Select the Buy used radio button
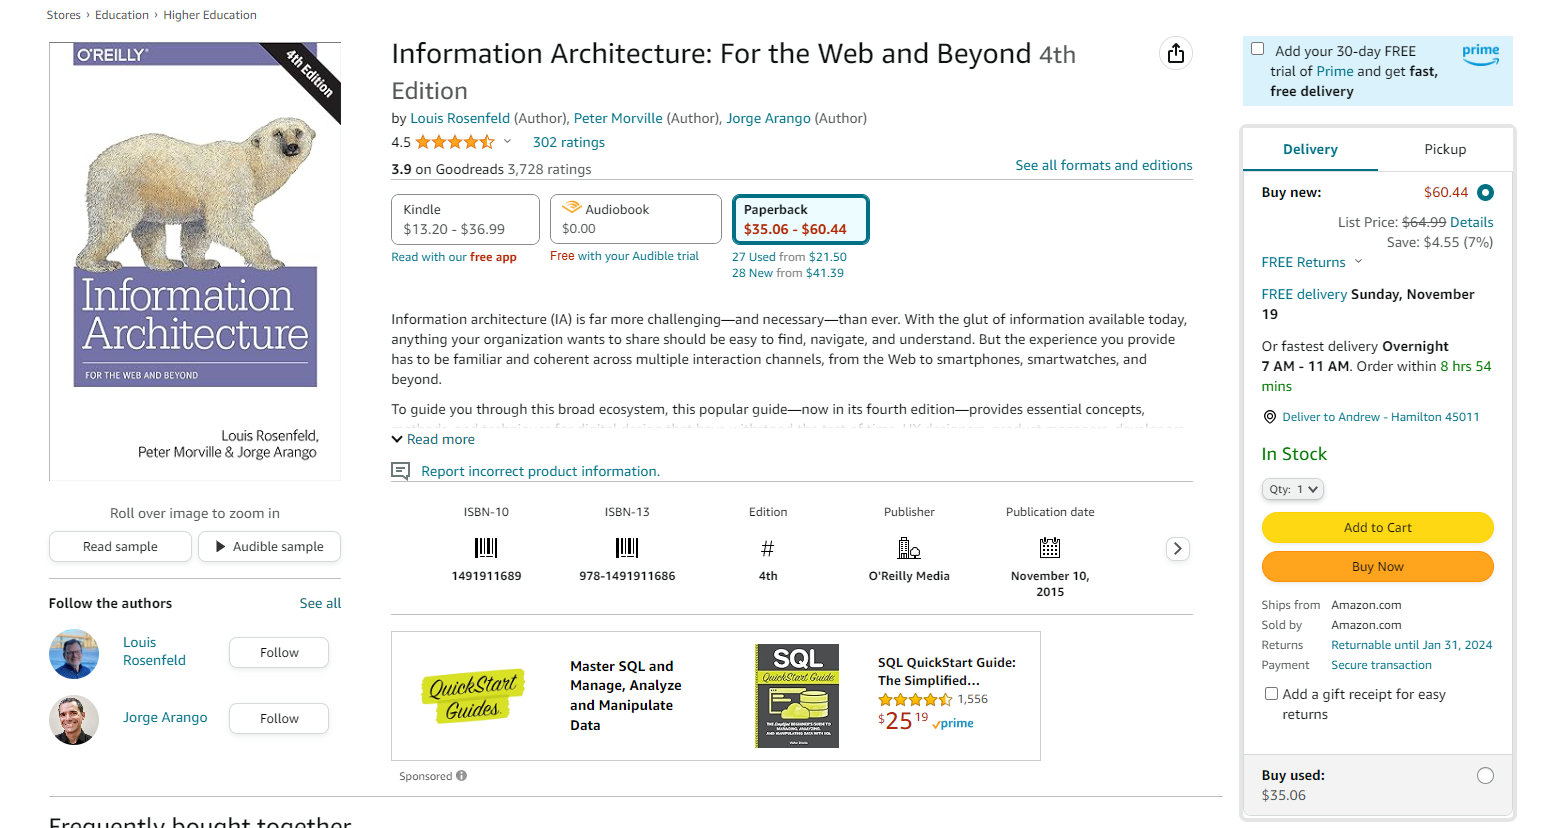 tap(1485, 776)
